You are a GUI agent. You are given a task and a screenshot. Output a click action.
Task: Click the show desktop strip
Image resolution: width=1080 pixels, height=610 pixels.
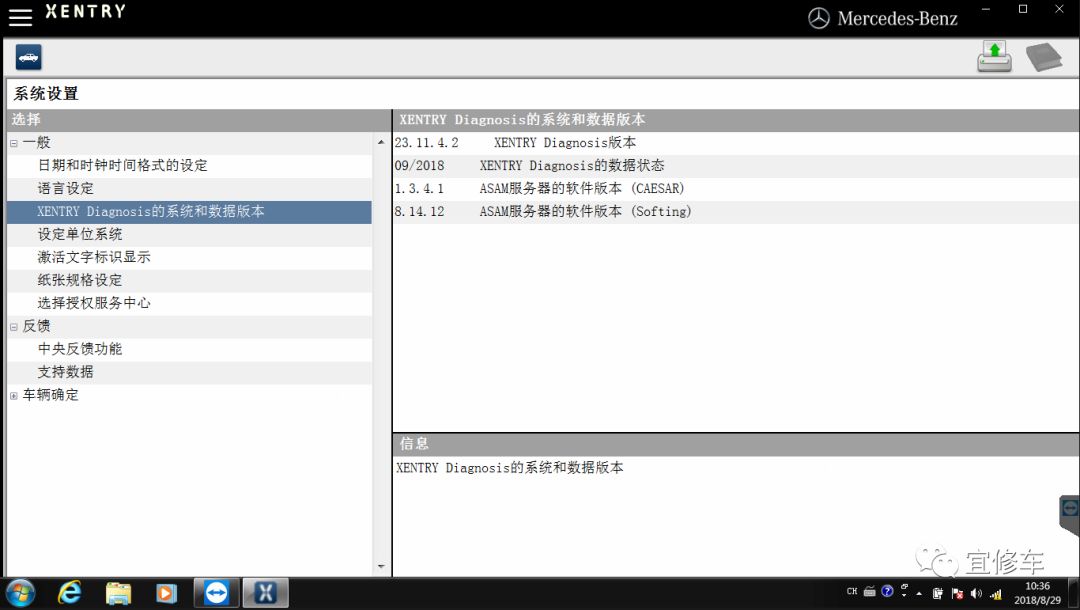tap(1074, 593)
